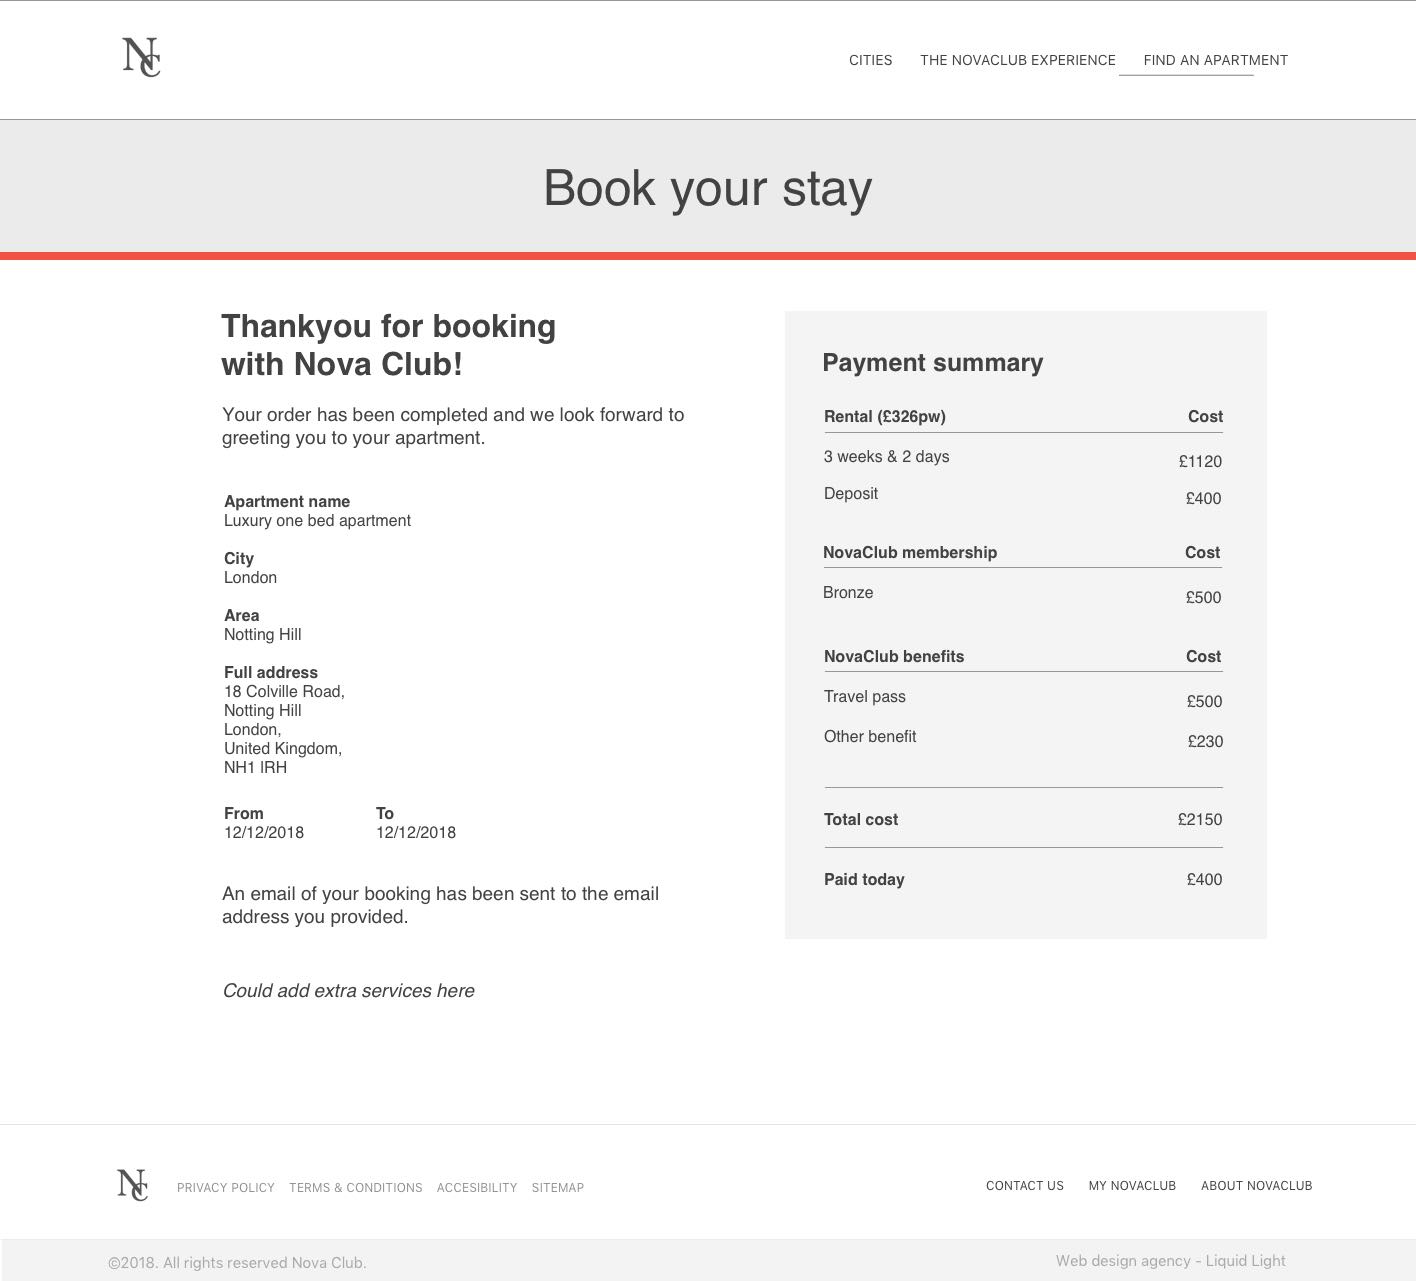The width and height of the screenshot is (1416, 1281).
Task: Open My NovaClub footer link
Action: click(x=1132, y=1186)
